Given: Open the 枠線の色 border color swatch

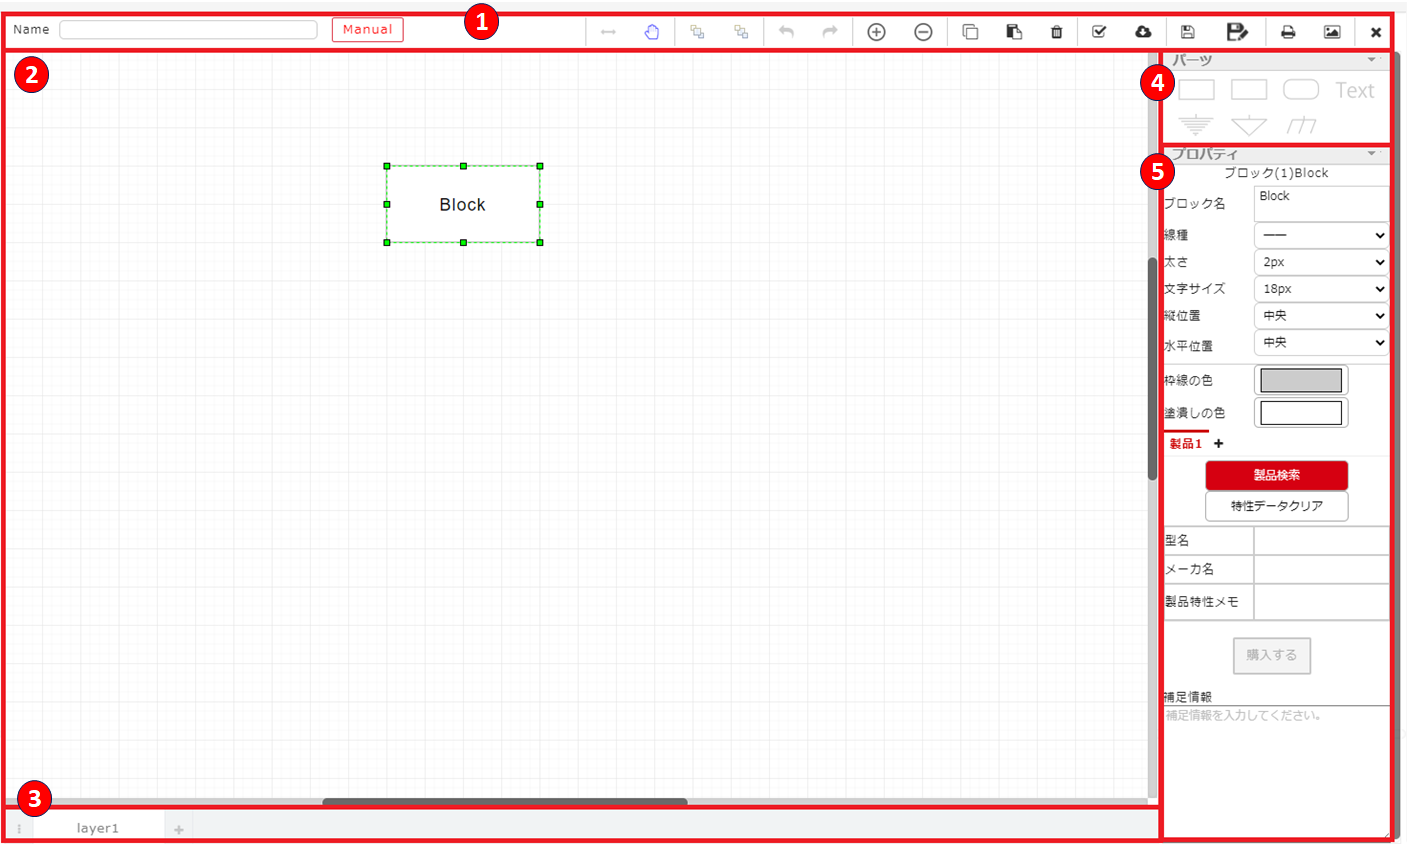Looking at the screenshot, I should click(1301, 380).
